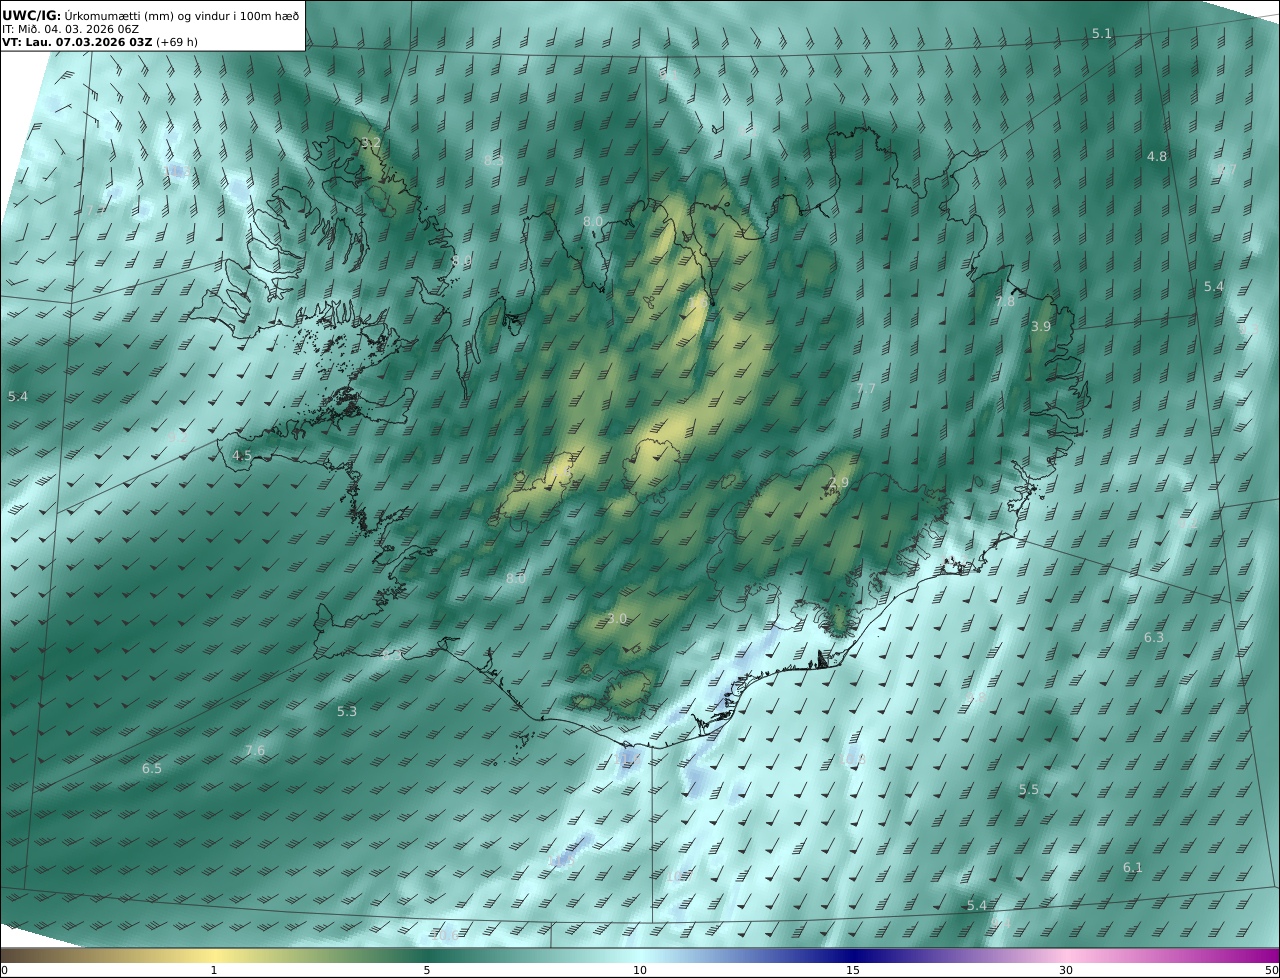The image size is (1280, 978).
Task: Click the map value '7.8'
Action: [x=1005, y=302]
